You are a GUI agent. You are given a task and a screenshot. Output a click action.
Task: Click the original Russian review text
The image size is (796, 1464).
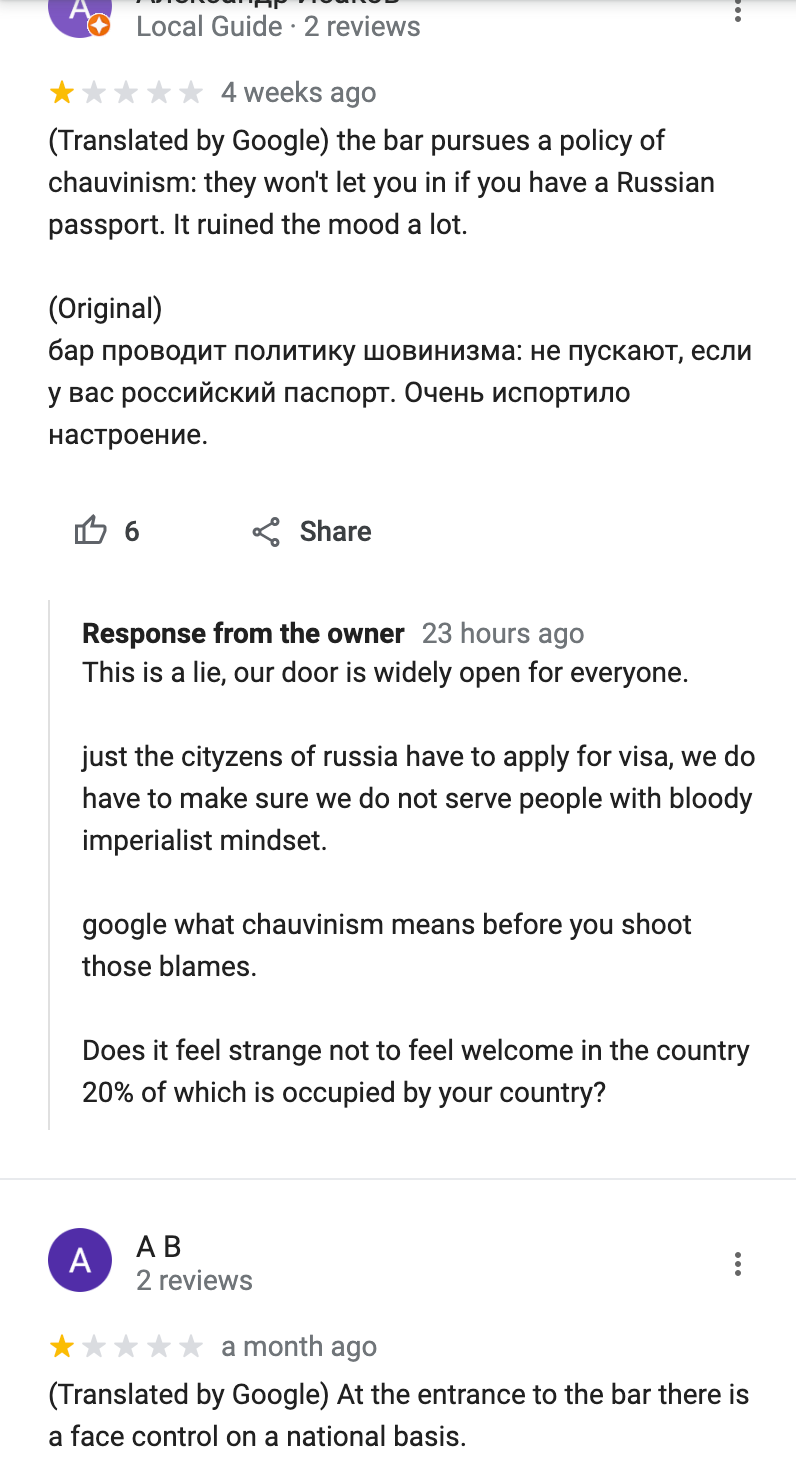pos(400,393)
